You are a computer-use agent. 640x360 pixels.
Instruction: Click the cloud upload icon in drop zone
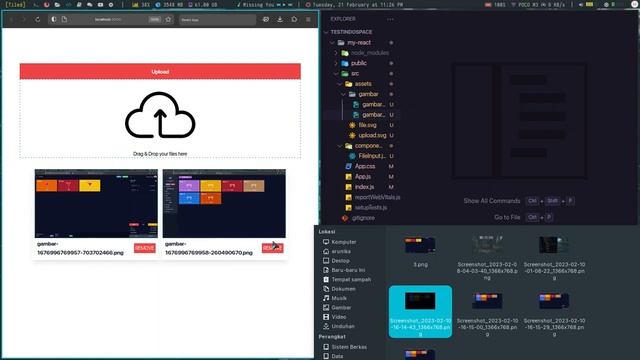point(160,115)
